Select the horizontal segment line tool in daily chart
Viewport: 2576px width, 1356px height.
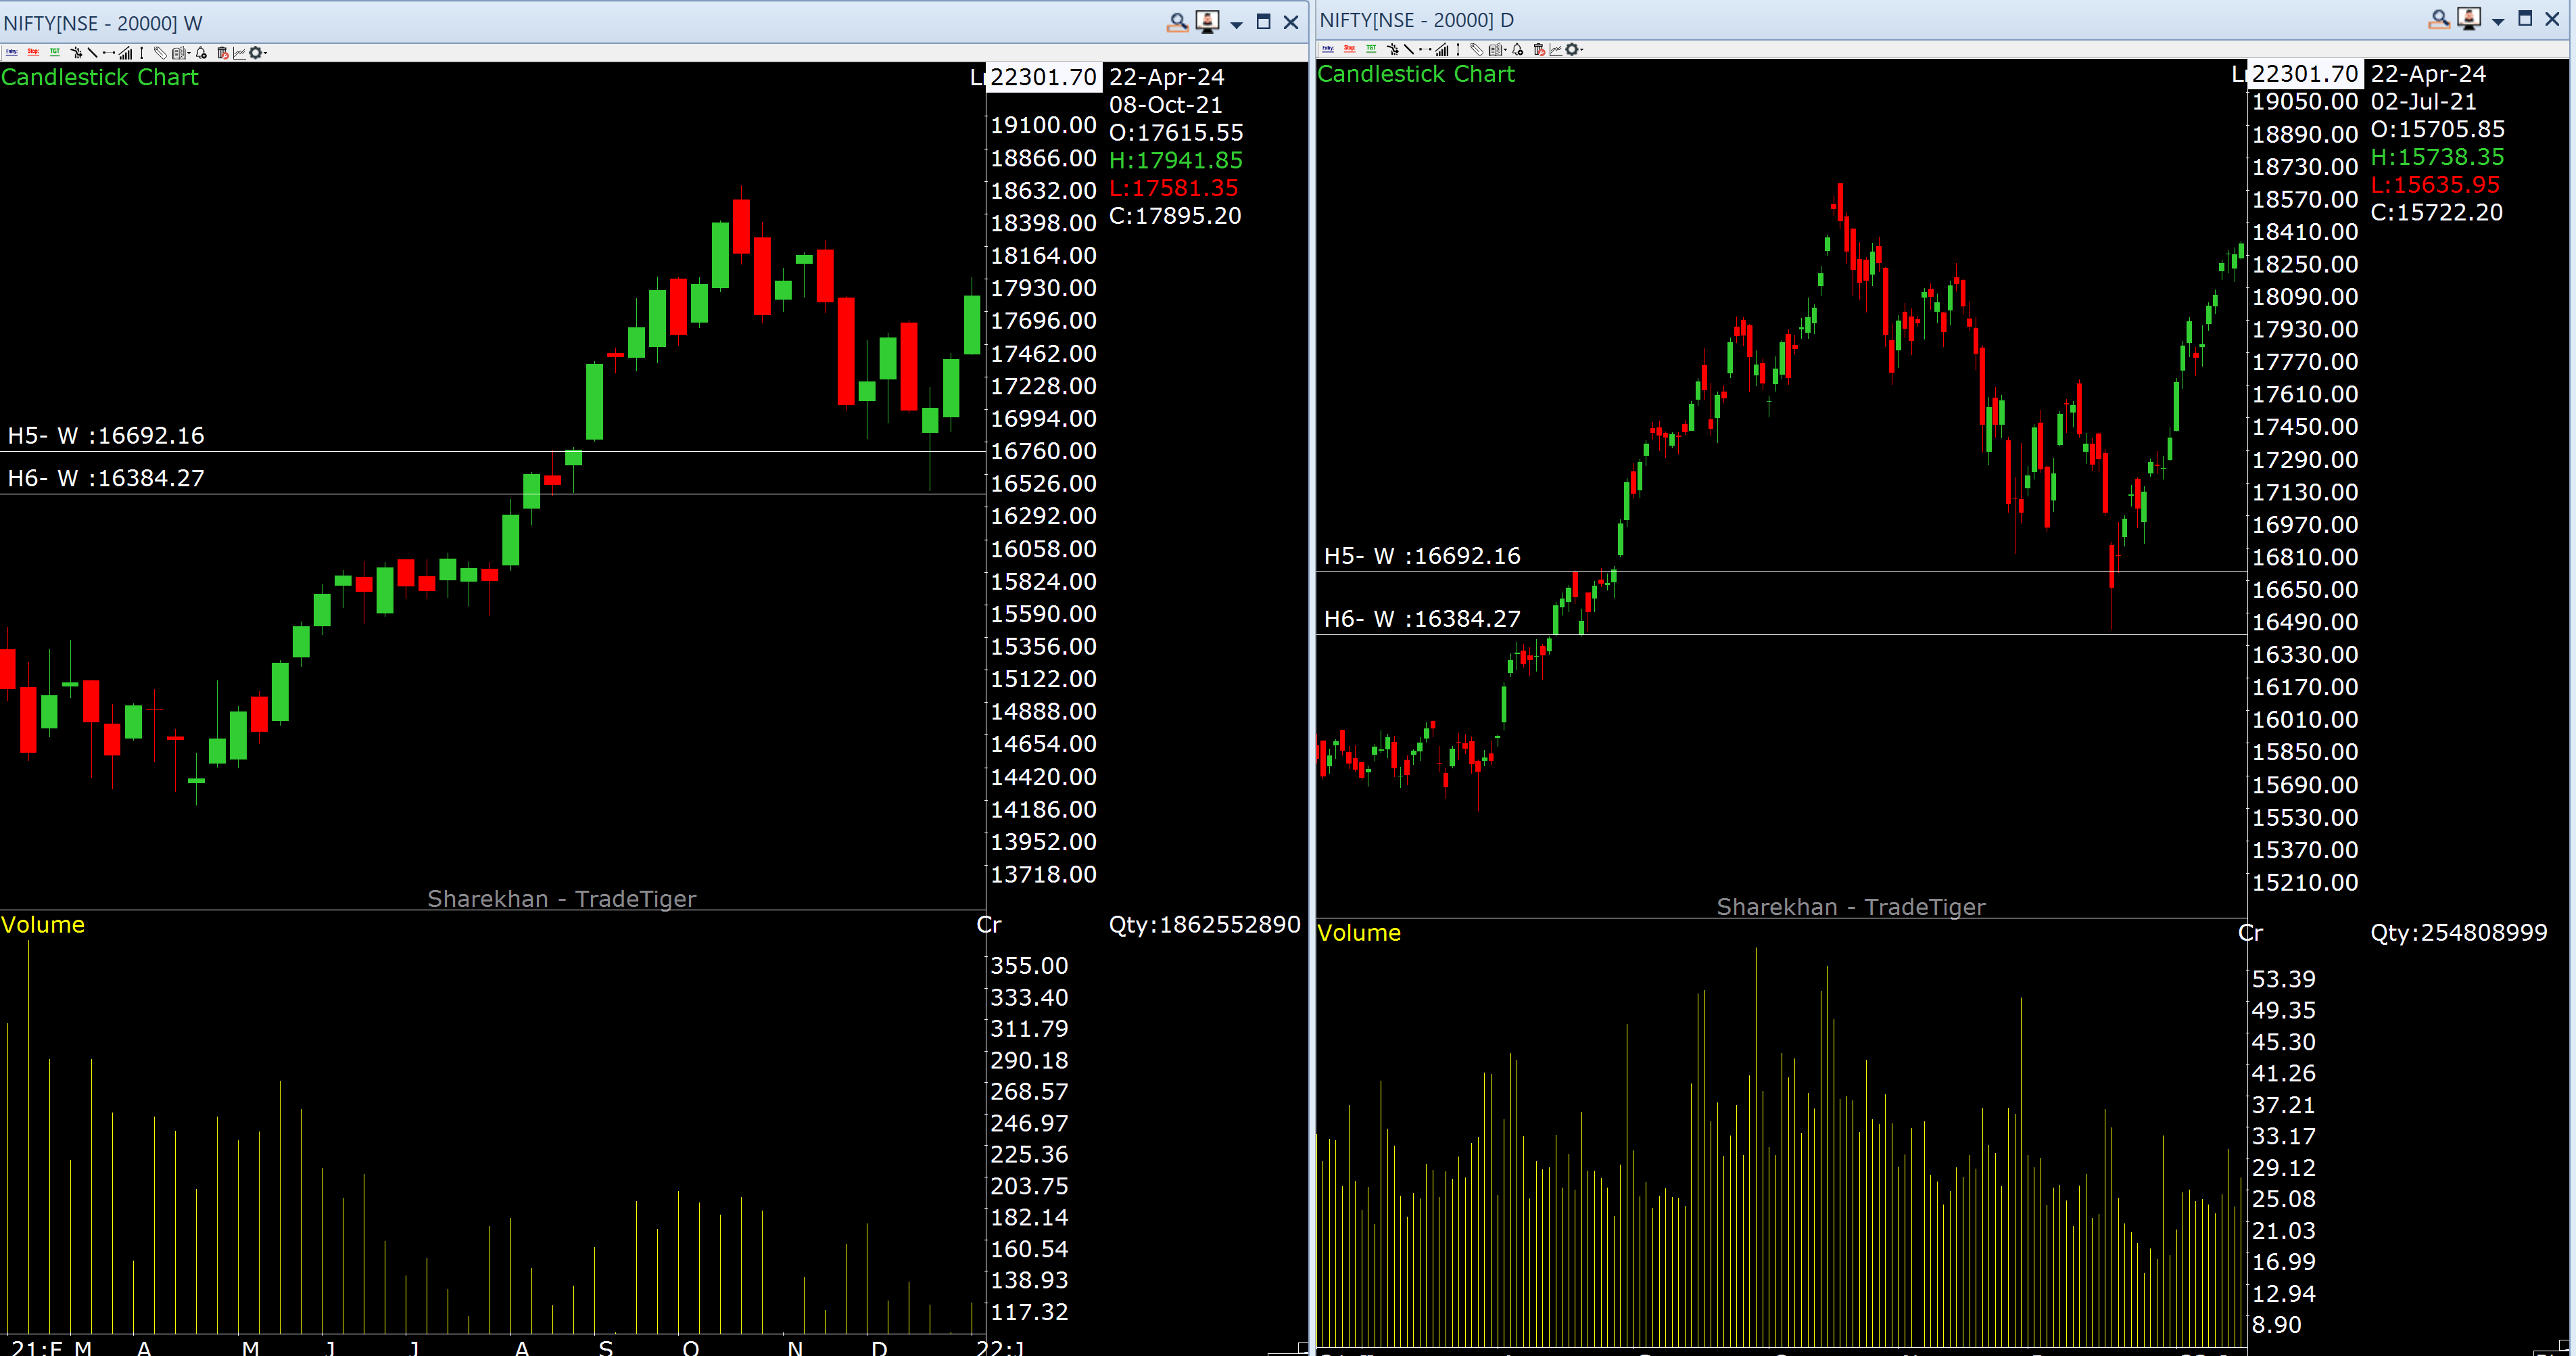1425,49
